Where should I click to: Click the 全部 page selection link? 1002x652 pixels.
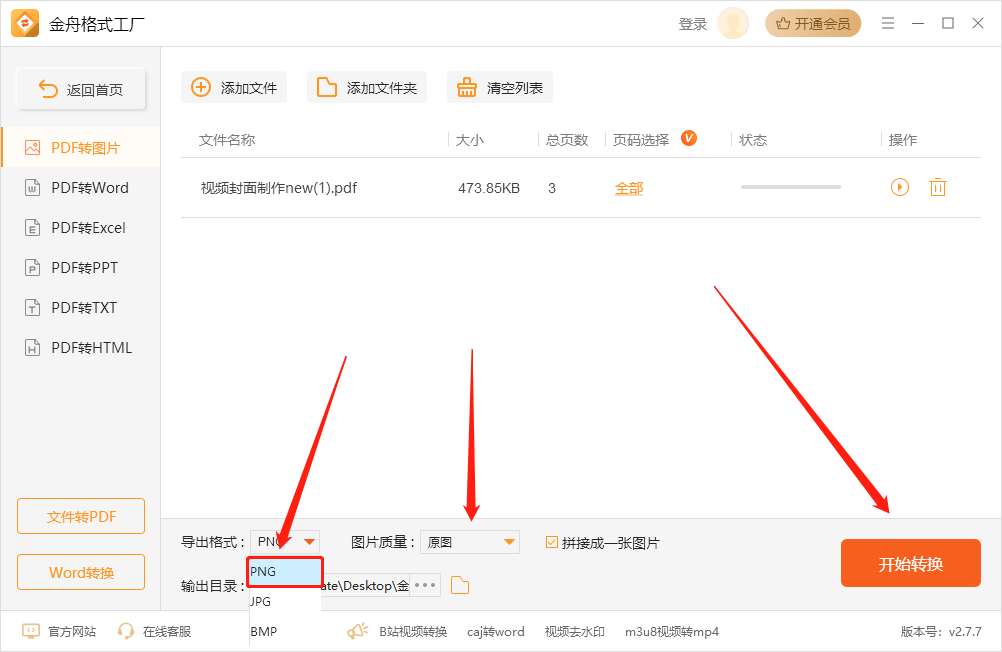629,188
